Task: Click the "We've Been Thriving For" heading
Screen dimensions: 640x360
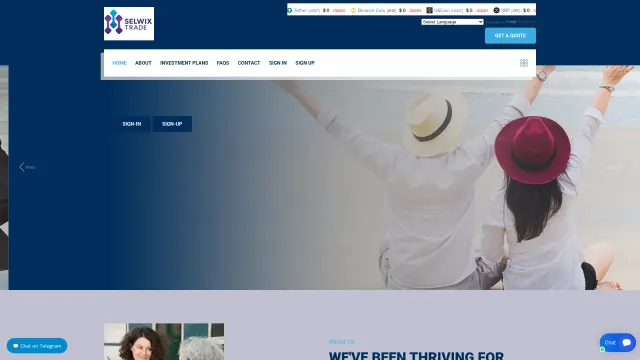Action: click(416, 355)
